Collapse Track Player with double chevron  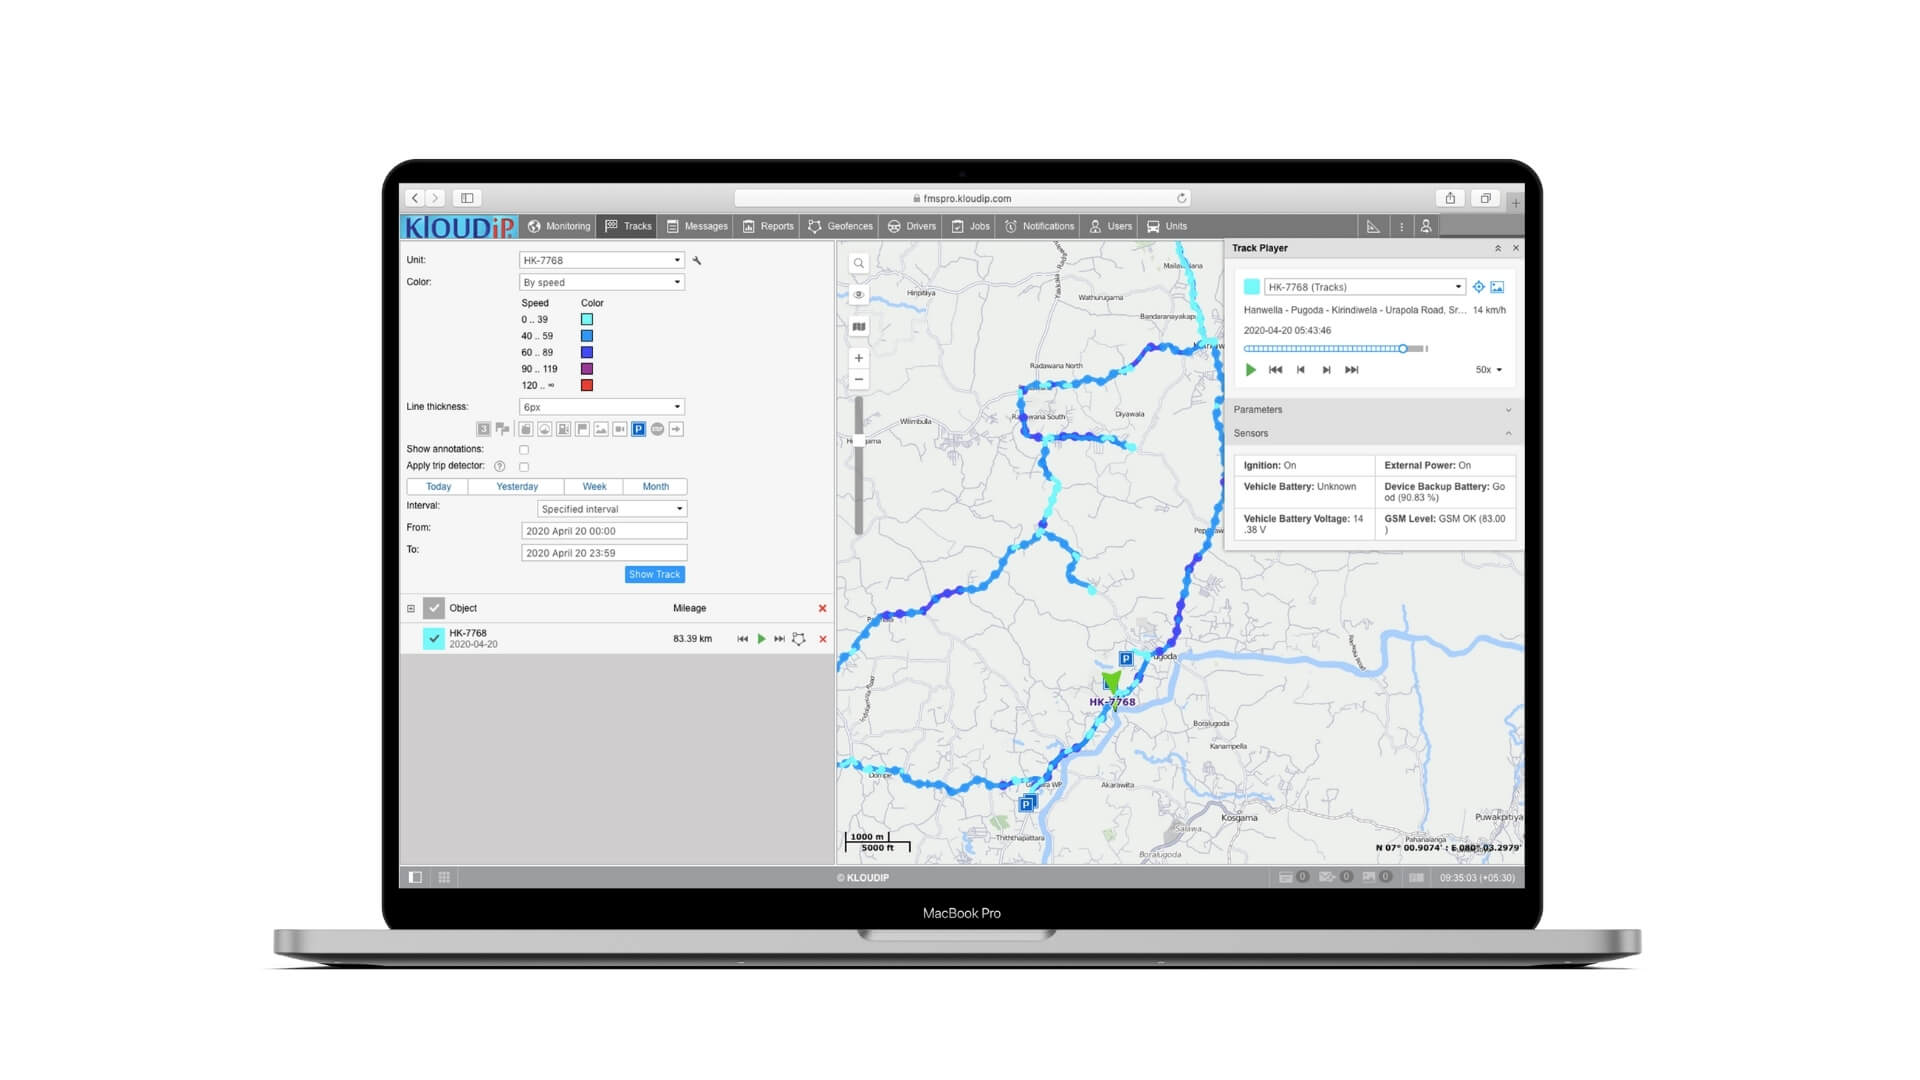[1497, 248]
